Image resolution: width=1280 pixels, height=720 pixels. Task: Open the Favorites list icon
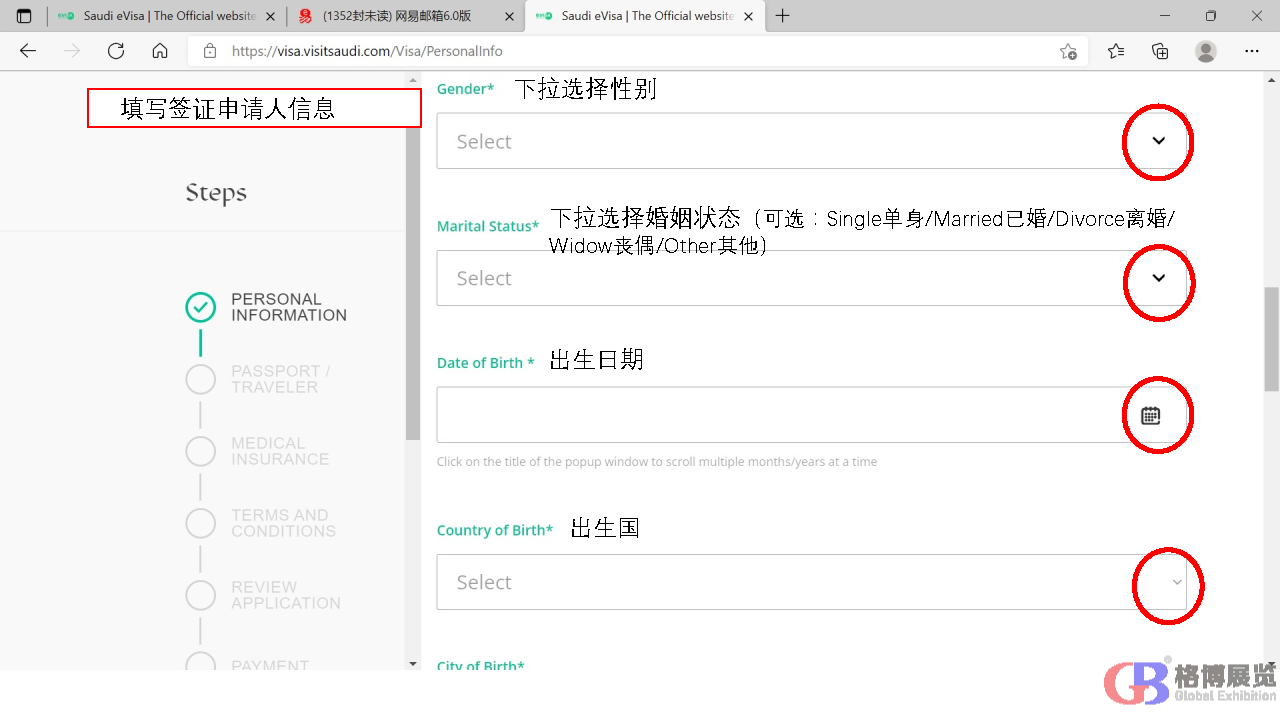pos(1116,51)
